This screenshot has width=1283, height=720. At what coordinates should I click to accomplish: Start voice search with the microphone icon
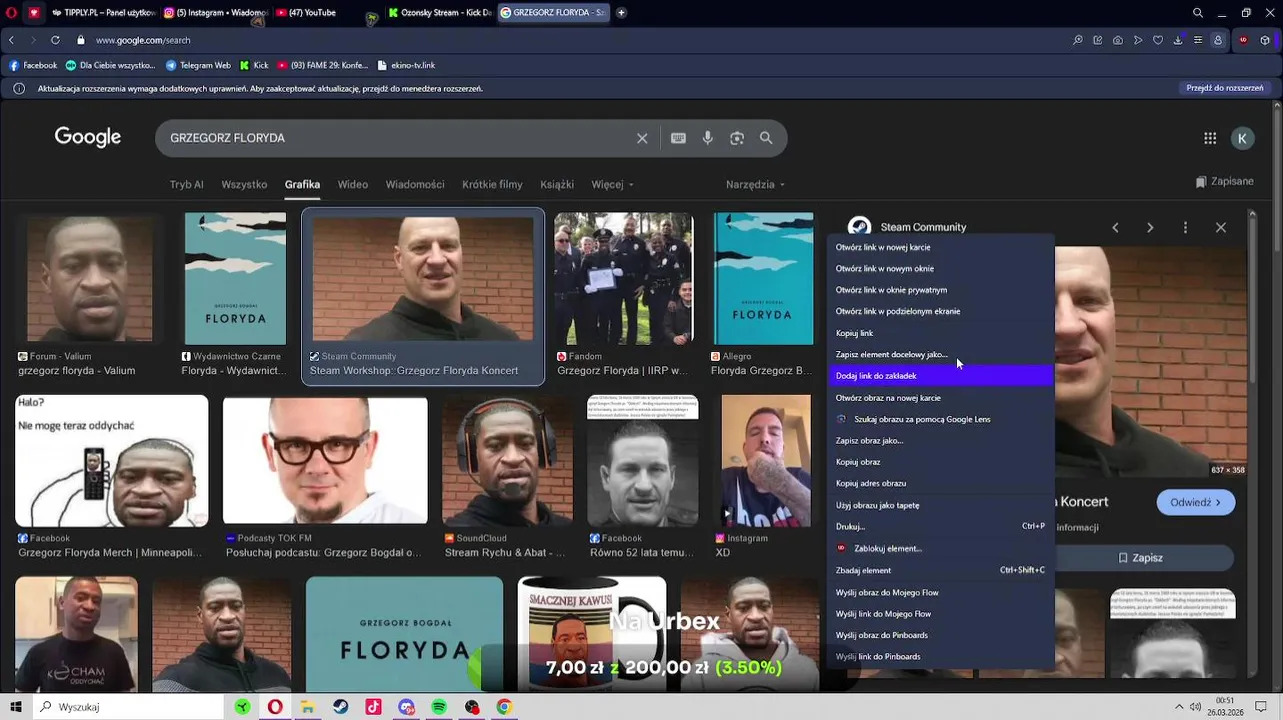[708, 138]
